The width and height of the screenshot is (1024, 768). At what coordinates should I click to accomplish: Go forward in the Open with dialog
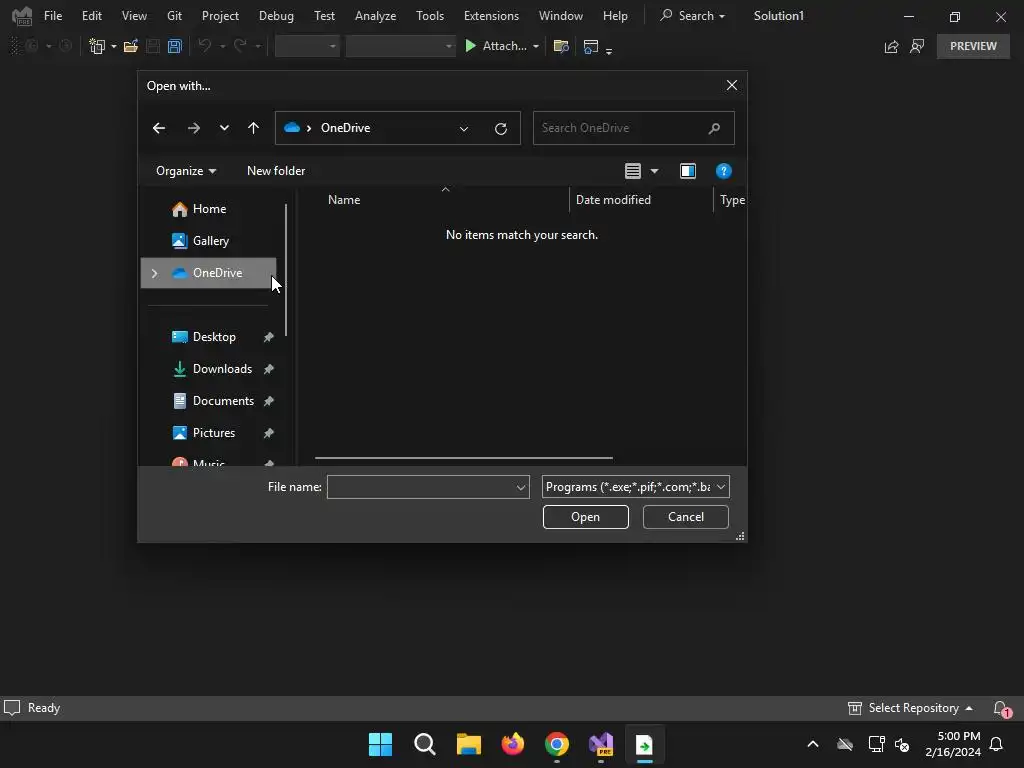[193, 128]
